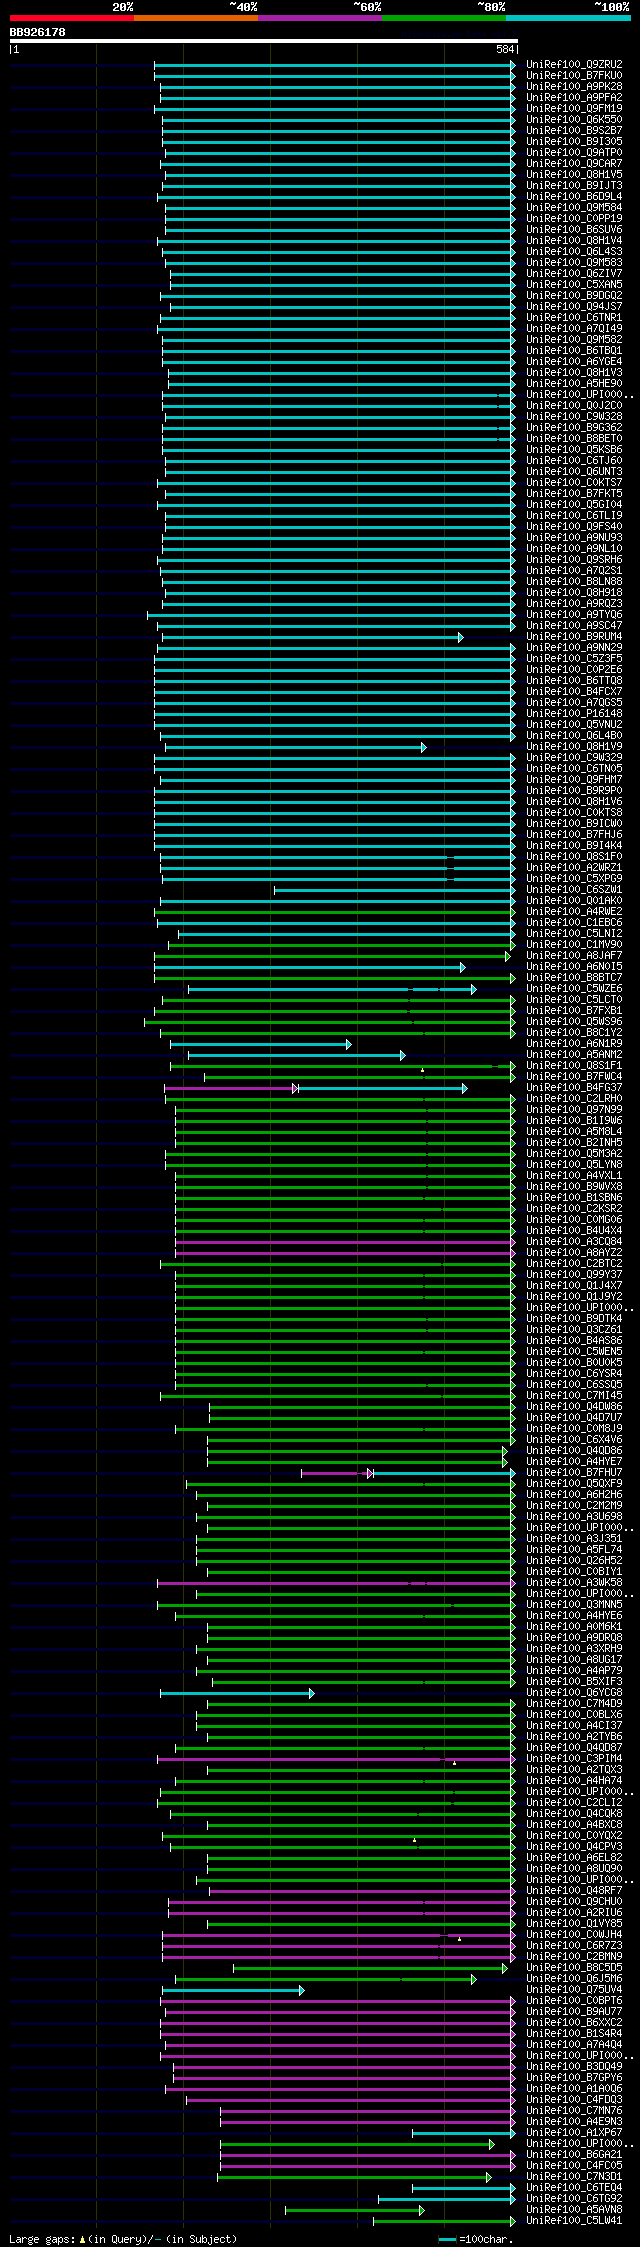Image resolution: width=640 pixels, height=2247 pixels.
Task: Open hit UniRef100_Q9ZRU2
Action: pyautogui.click(x=574, y=64)
